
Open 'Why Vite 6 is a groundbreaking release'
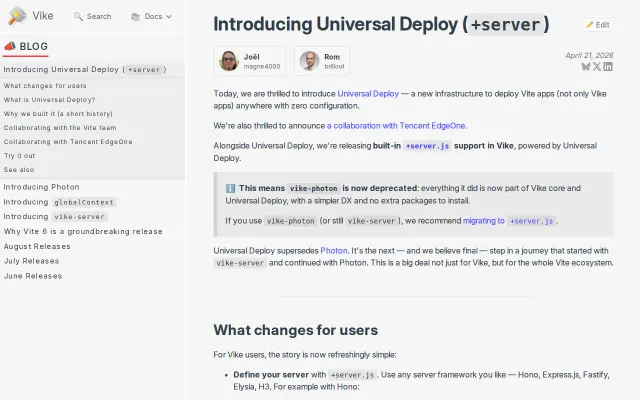coord(83,231)
